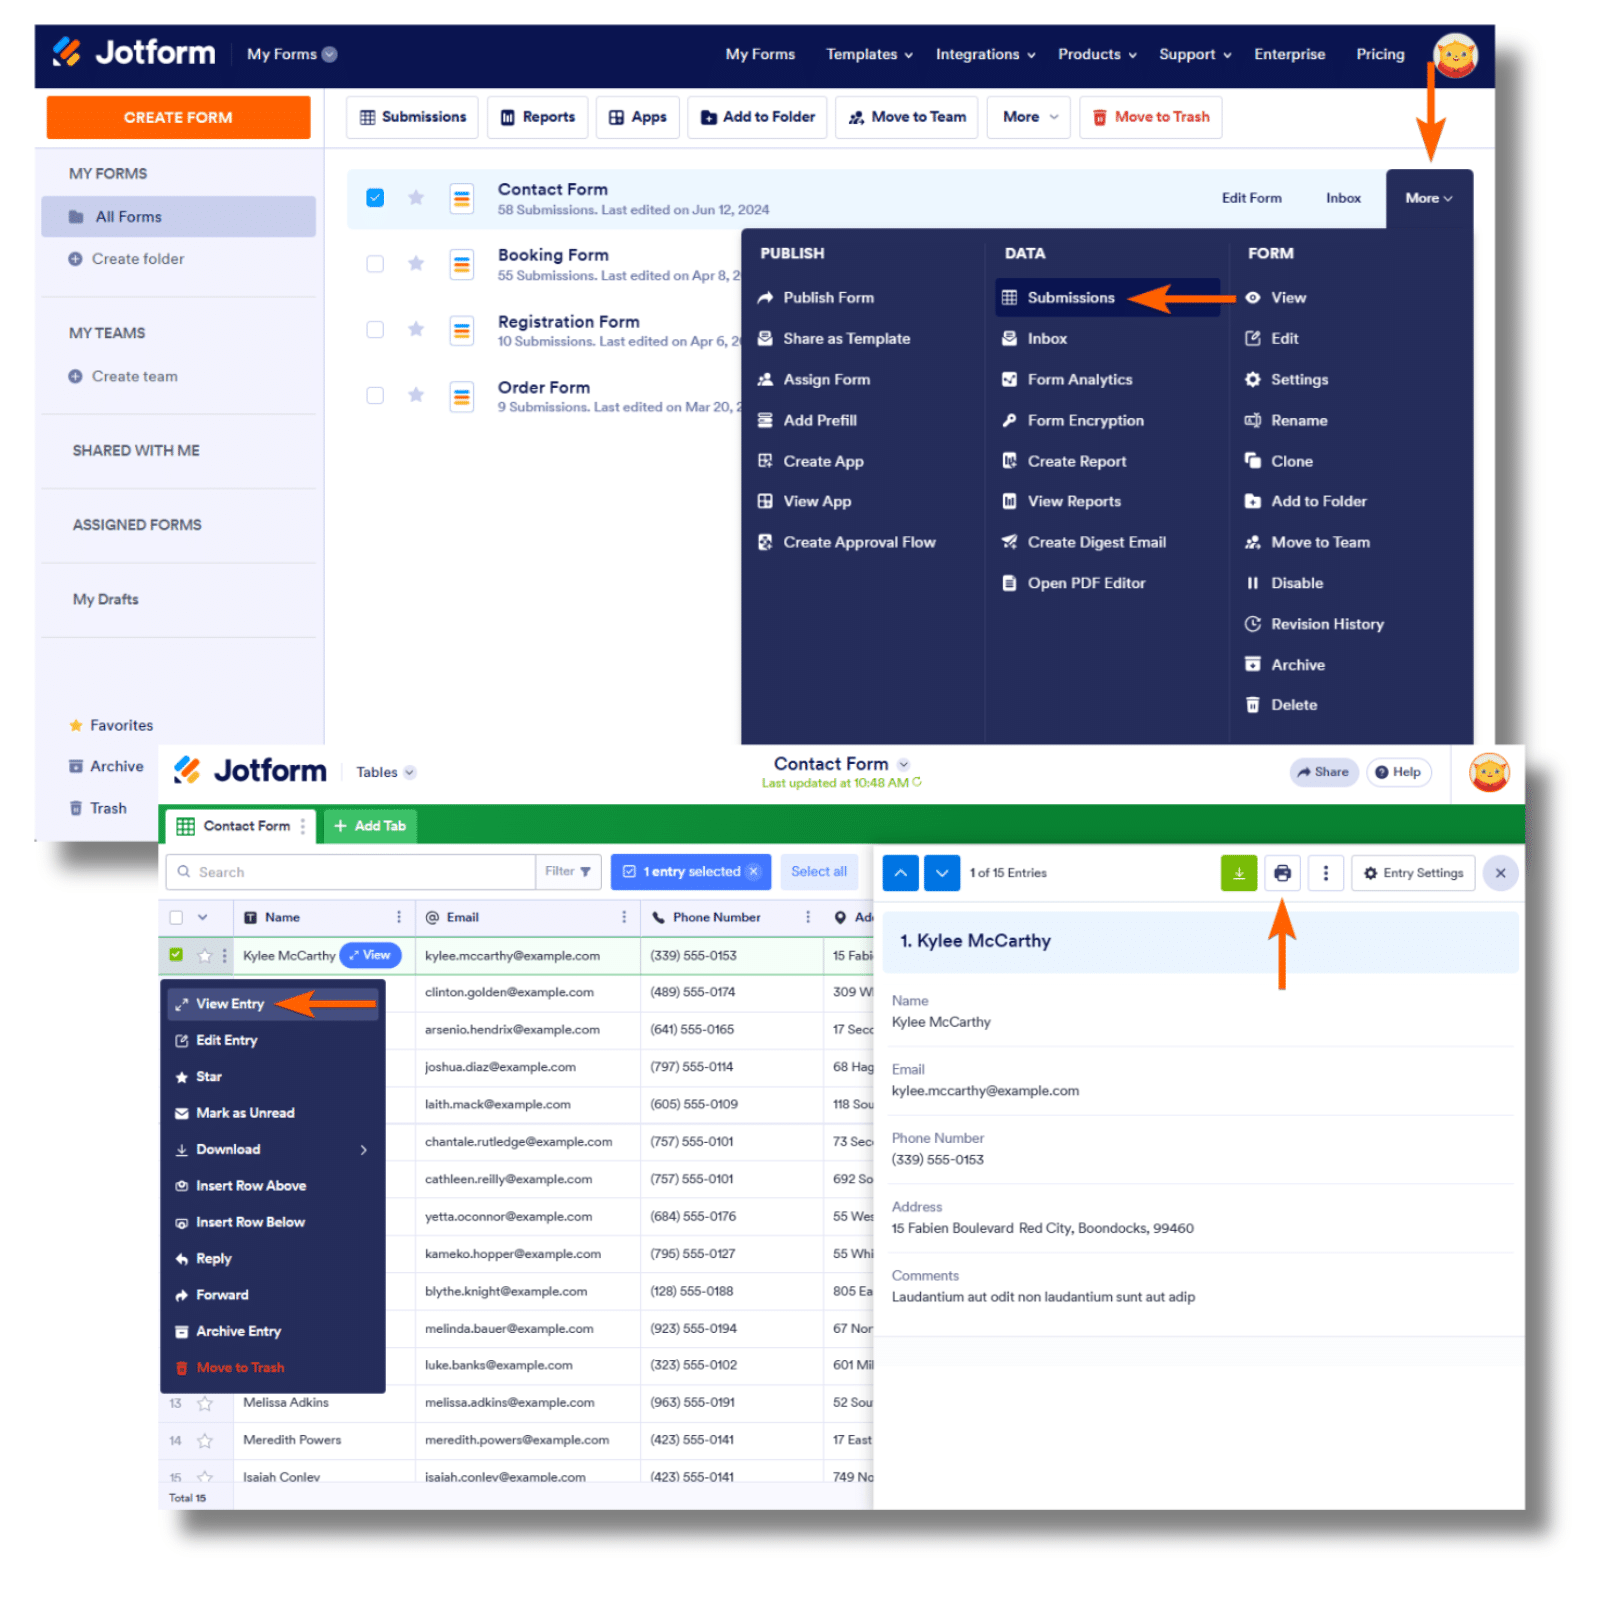The image size is (1620, 1620).
Task: Expand the Products dropdown
Action: (x=1097, y=54)
